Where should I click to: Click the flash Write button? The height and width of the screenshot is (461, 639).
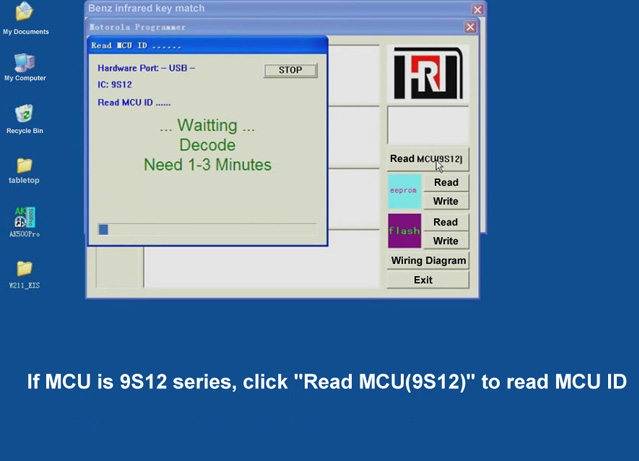pos(446,241)
